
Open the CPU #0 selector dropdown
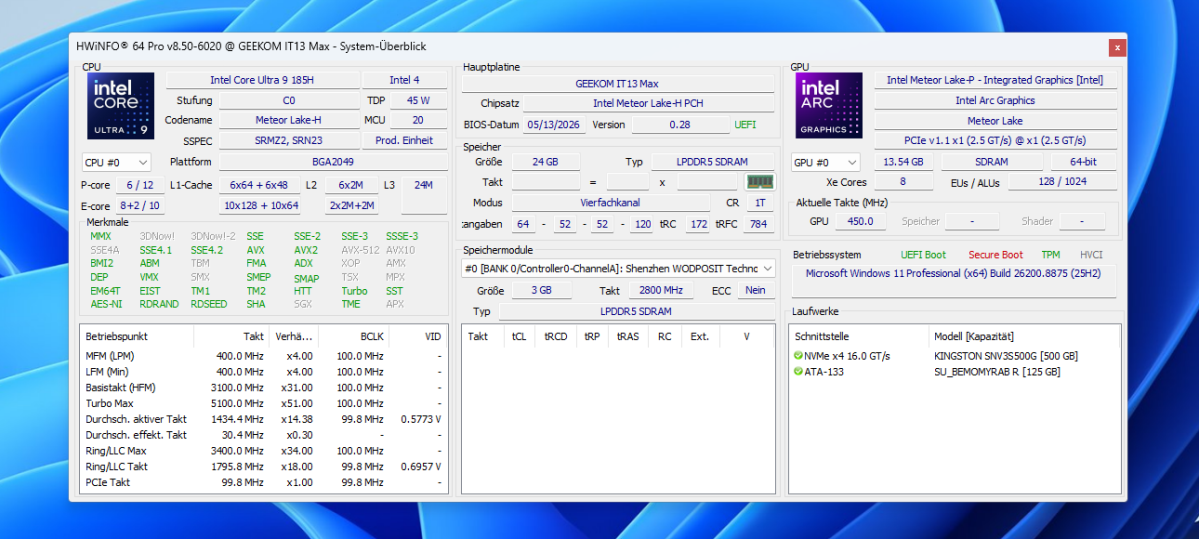click(x=116, y=162)
